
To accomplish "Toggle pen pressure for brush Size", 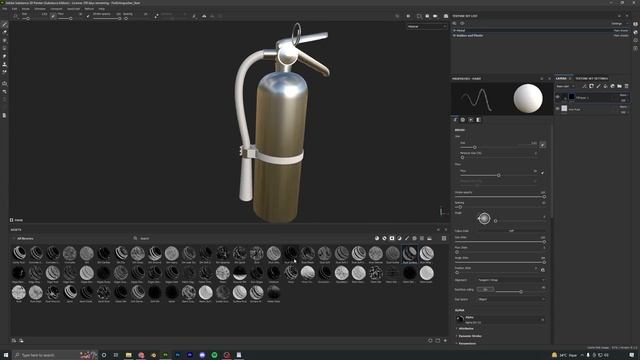I will click(542, 145).
